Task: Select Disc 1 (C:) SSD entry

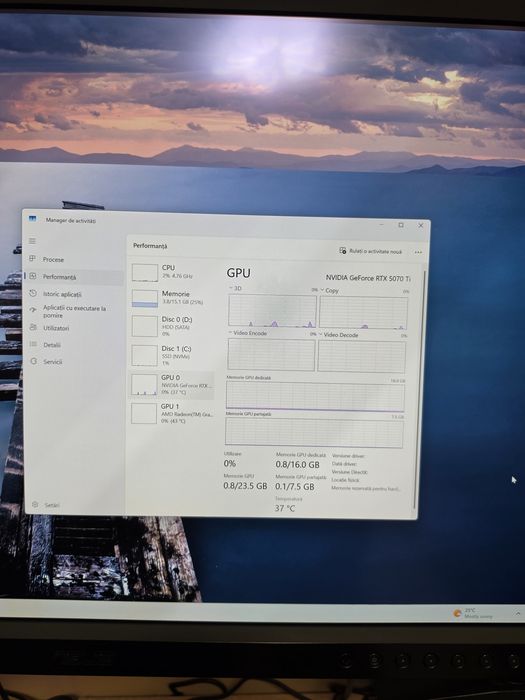Action: click(172, 355)
